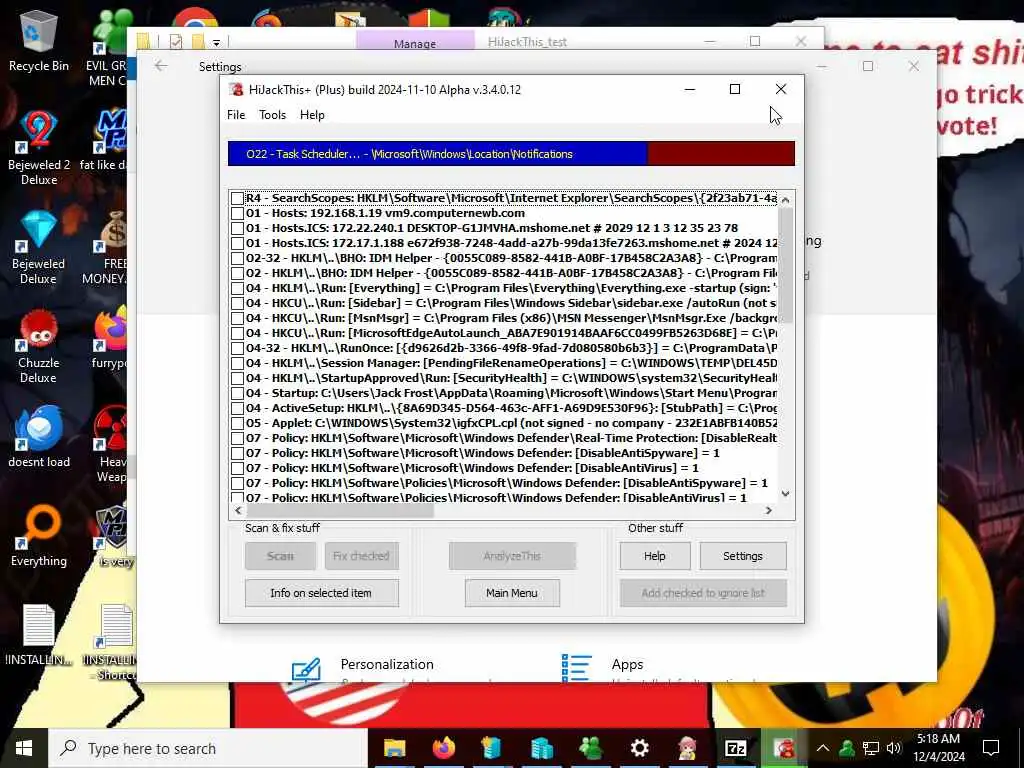Tick the O4 Run: [Everything] checkbox
Screen dimensions: 1024x768
coord(237,288)
